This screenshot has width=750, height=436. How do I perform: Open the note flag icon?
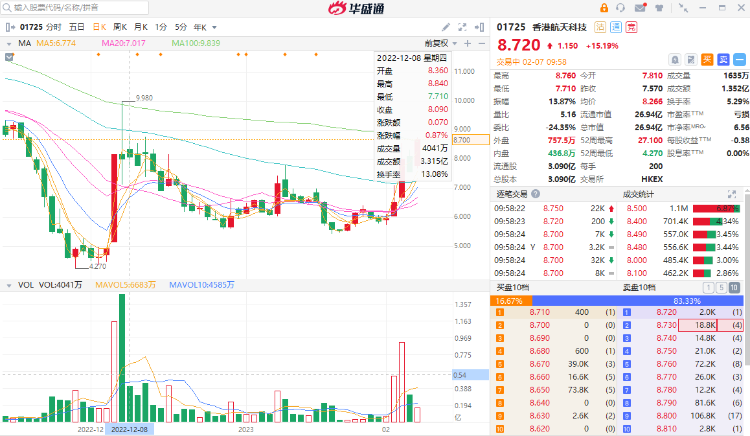pos(691,60)
